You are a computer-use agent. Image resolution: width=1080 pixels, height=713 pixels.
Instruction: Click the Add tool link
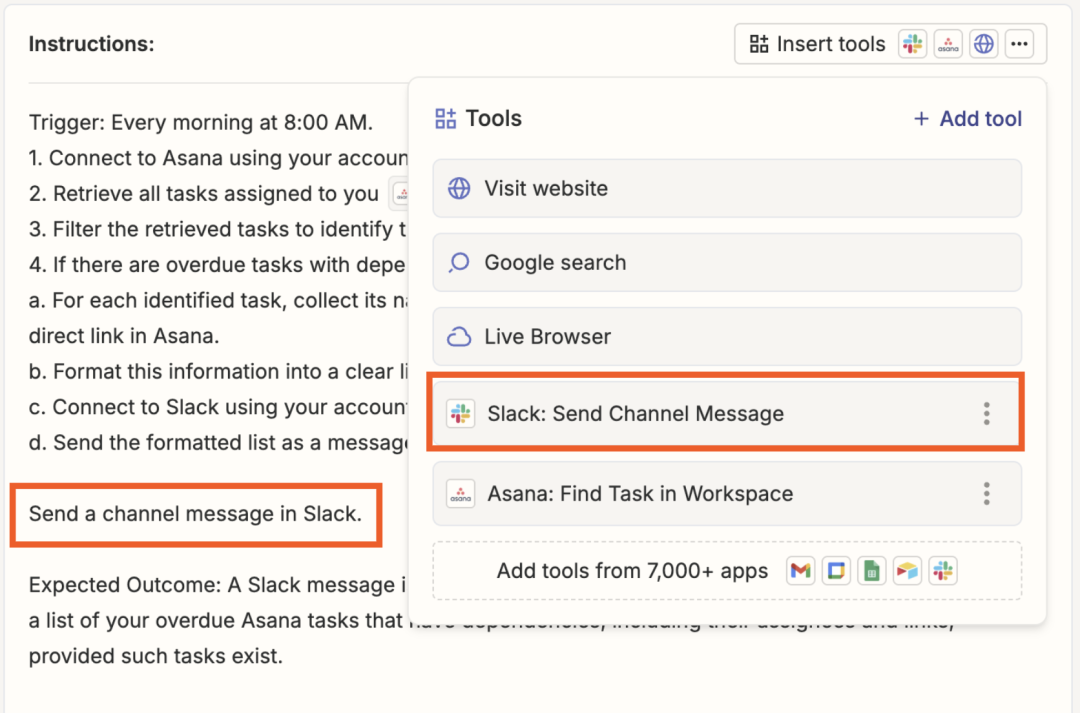point(968,118)
